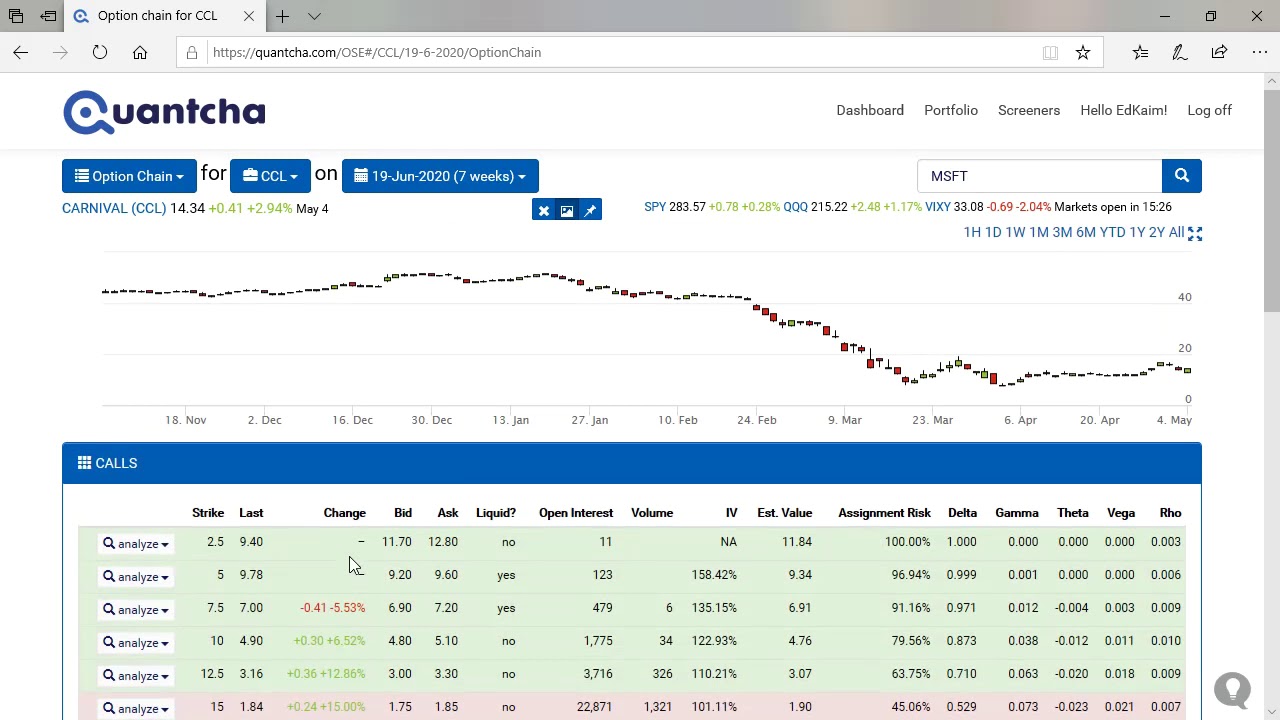Click the search magnifier button next to MSFT

pyautogui.click(x=1181, y=176)
